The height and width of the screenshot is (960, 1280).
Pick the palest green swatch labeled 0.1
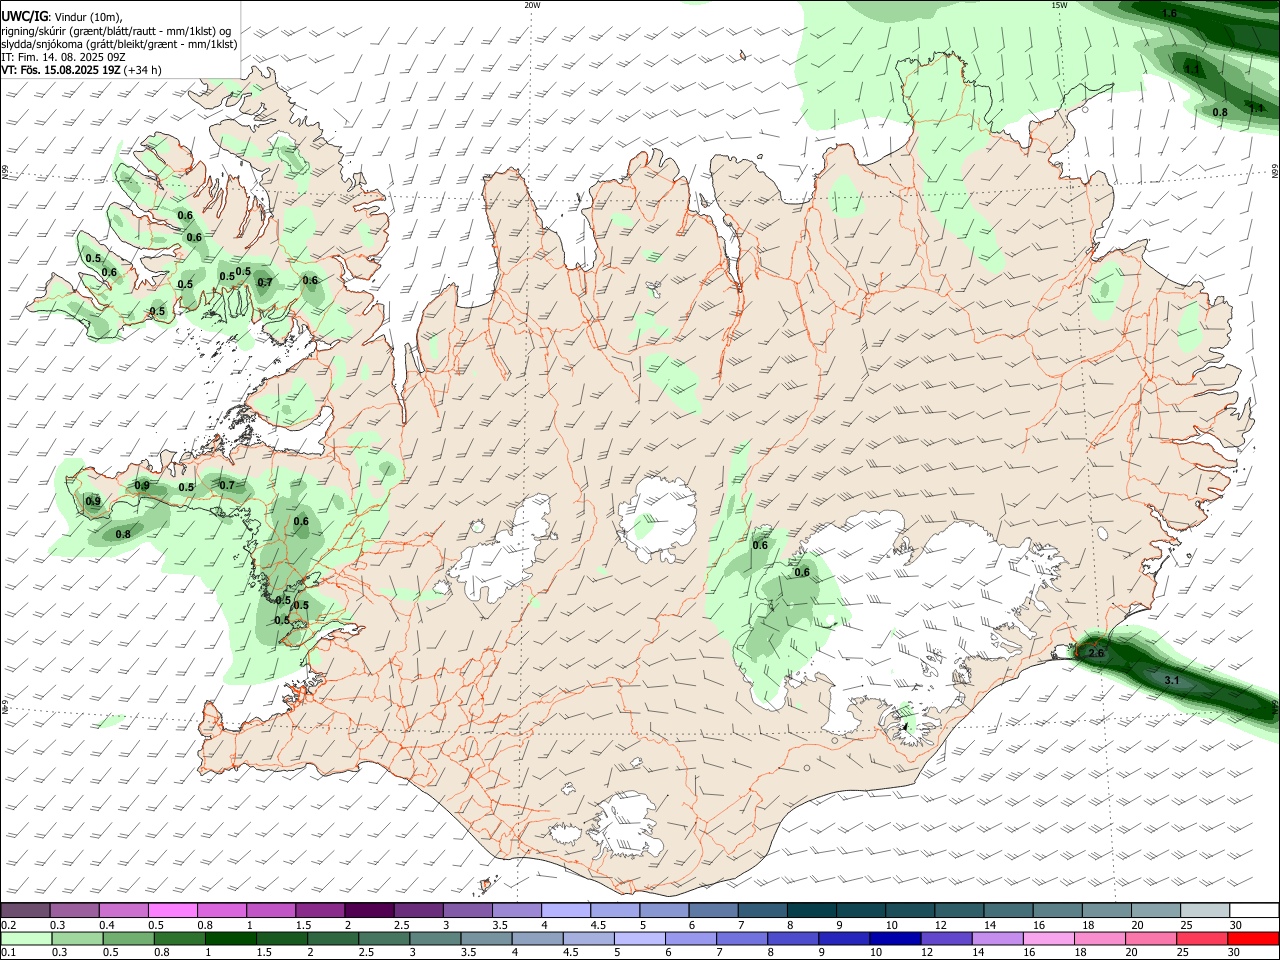coord(27,939)
